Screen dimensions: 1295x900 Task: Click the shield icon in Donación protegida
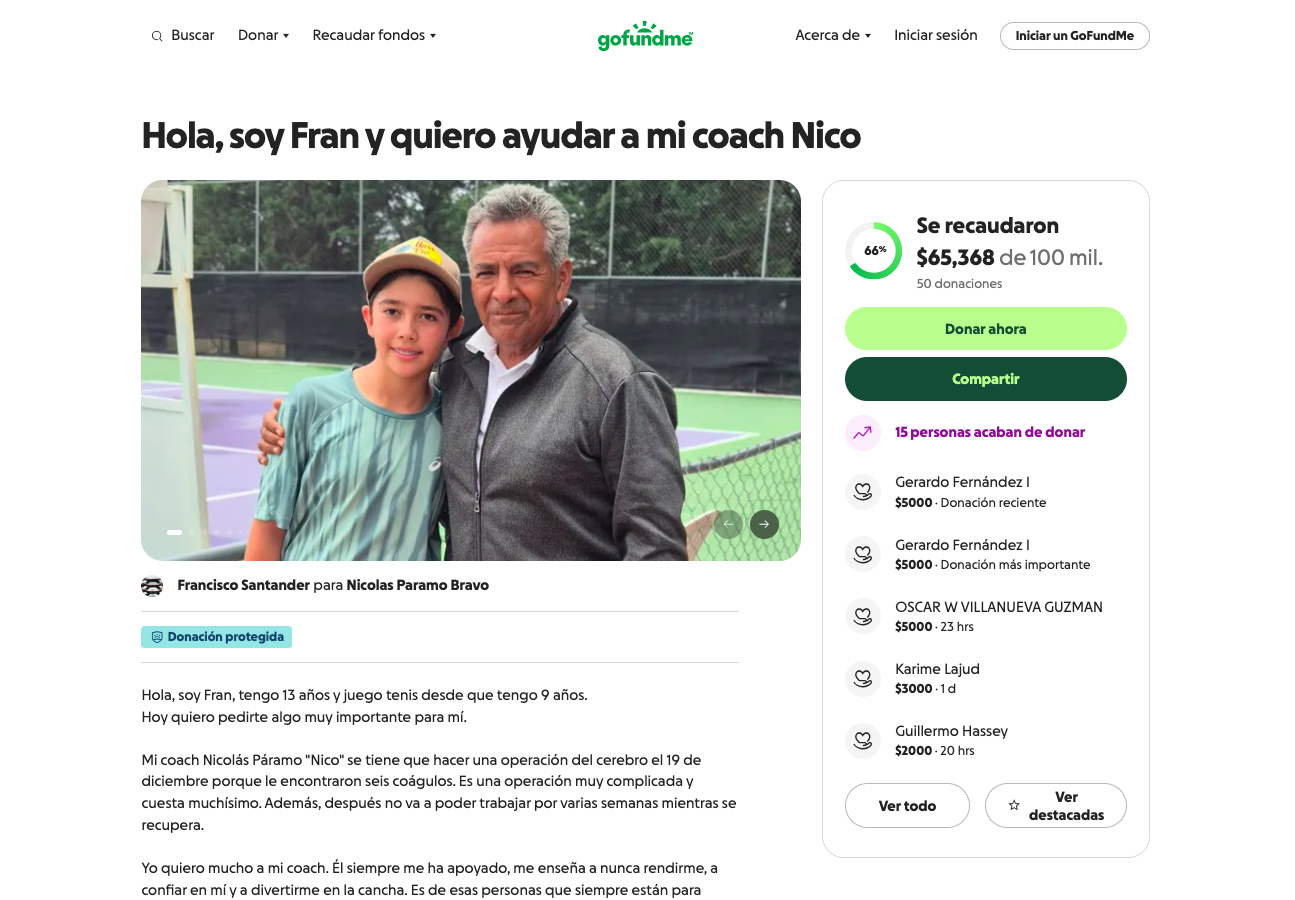coord(157,637)
